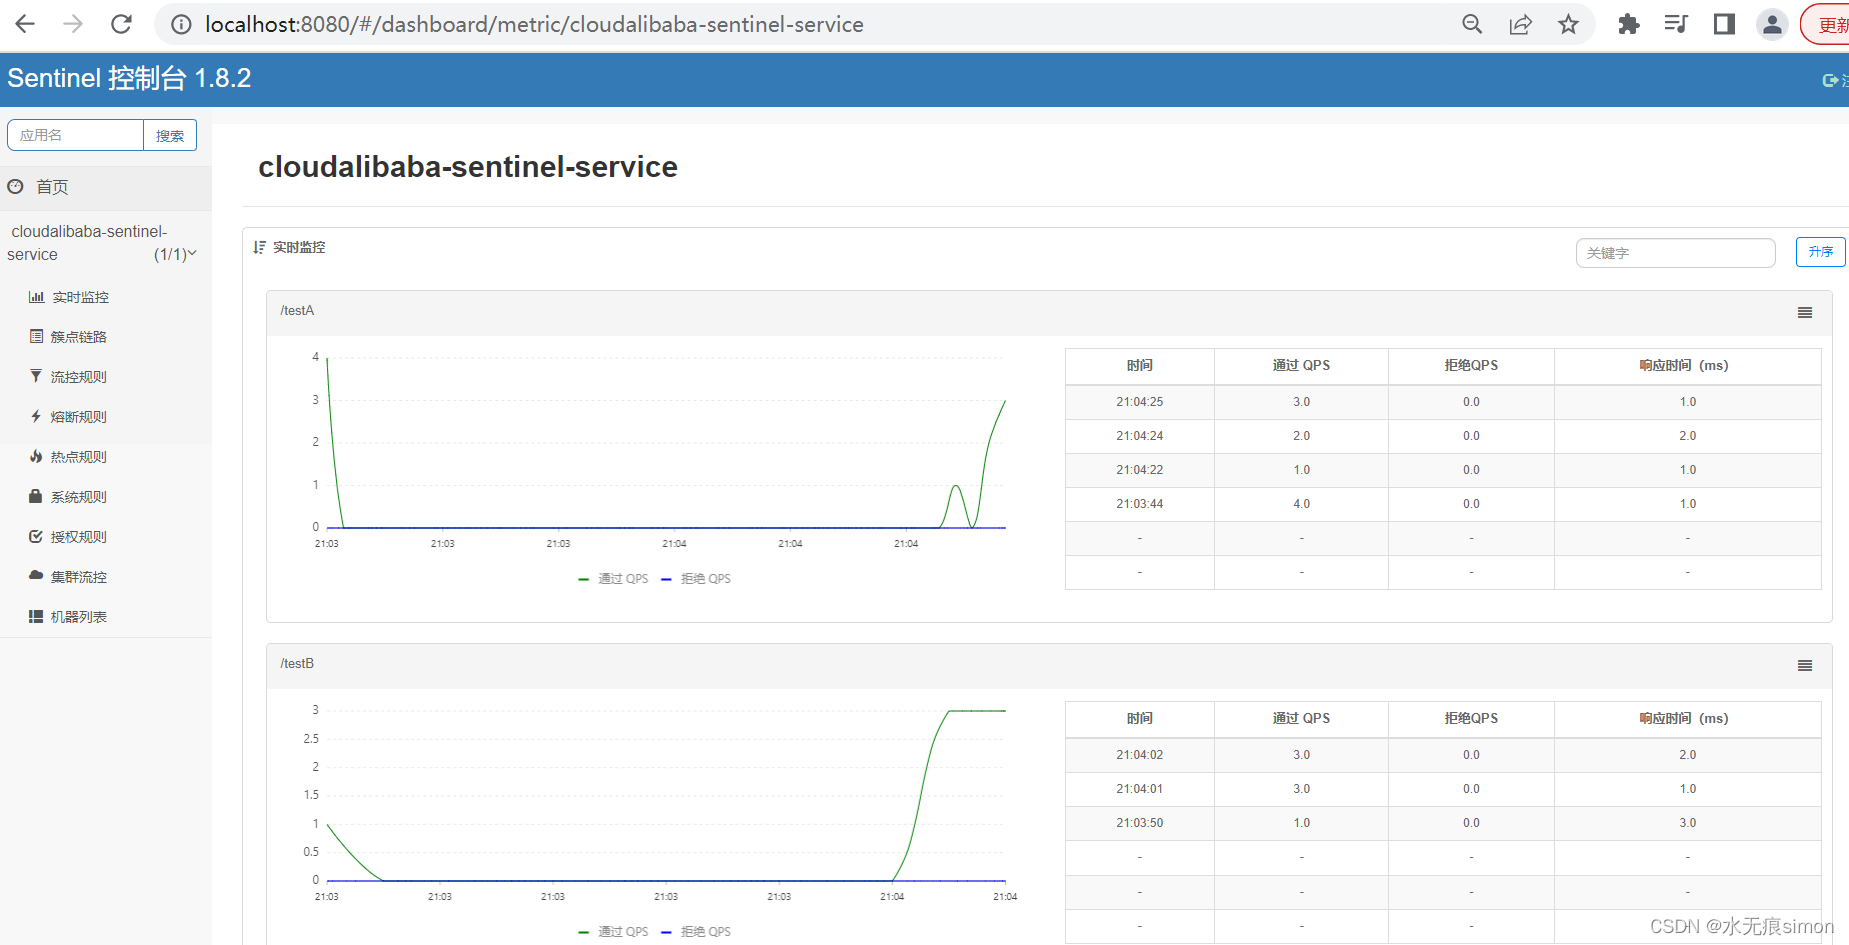
Task: Select the 21:03:44 time cell in /testA table
Action: [1140, 504]
